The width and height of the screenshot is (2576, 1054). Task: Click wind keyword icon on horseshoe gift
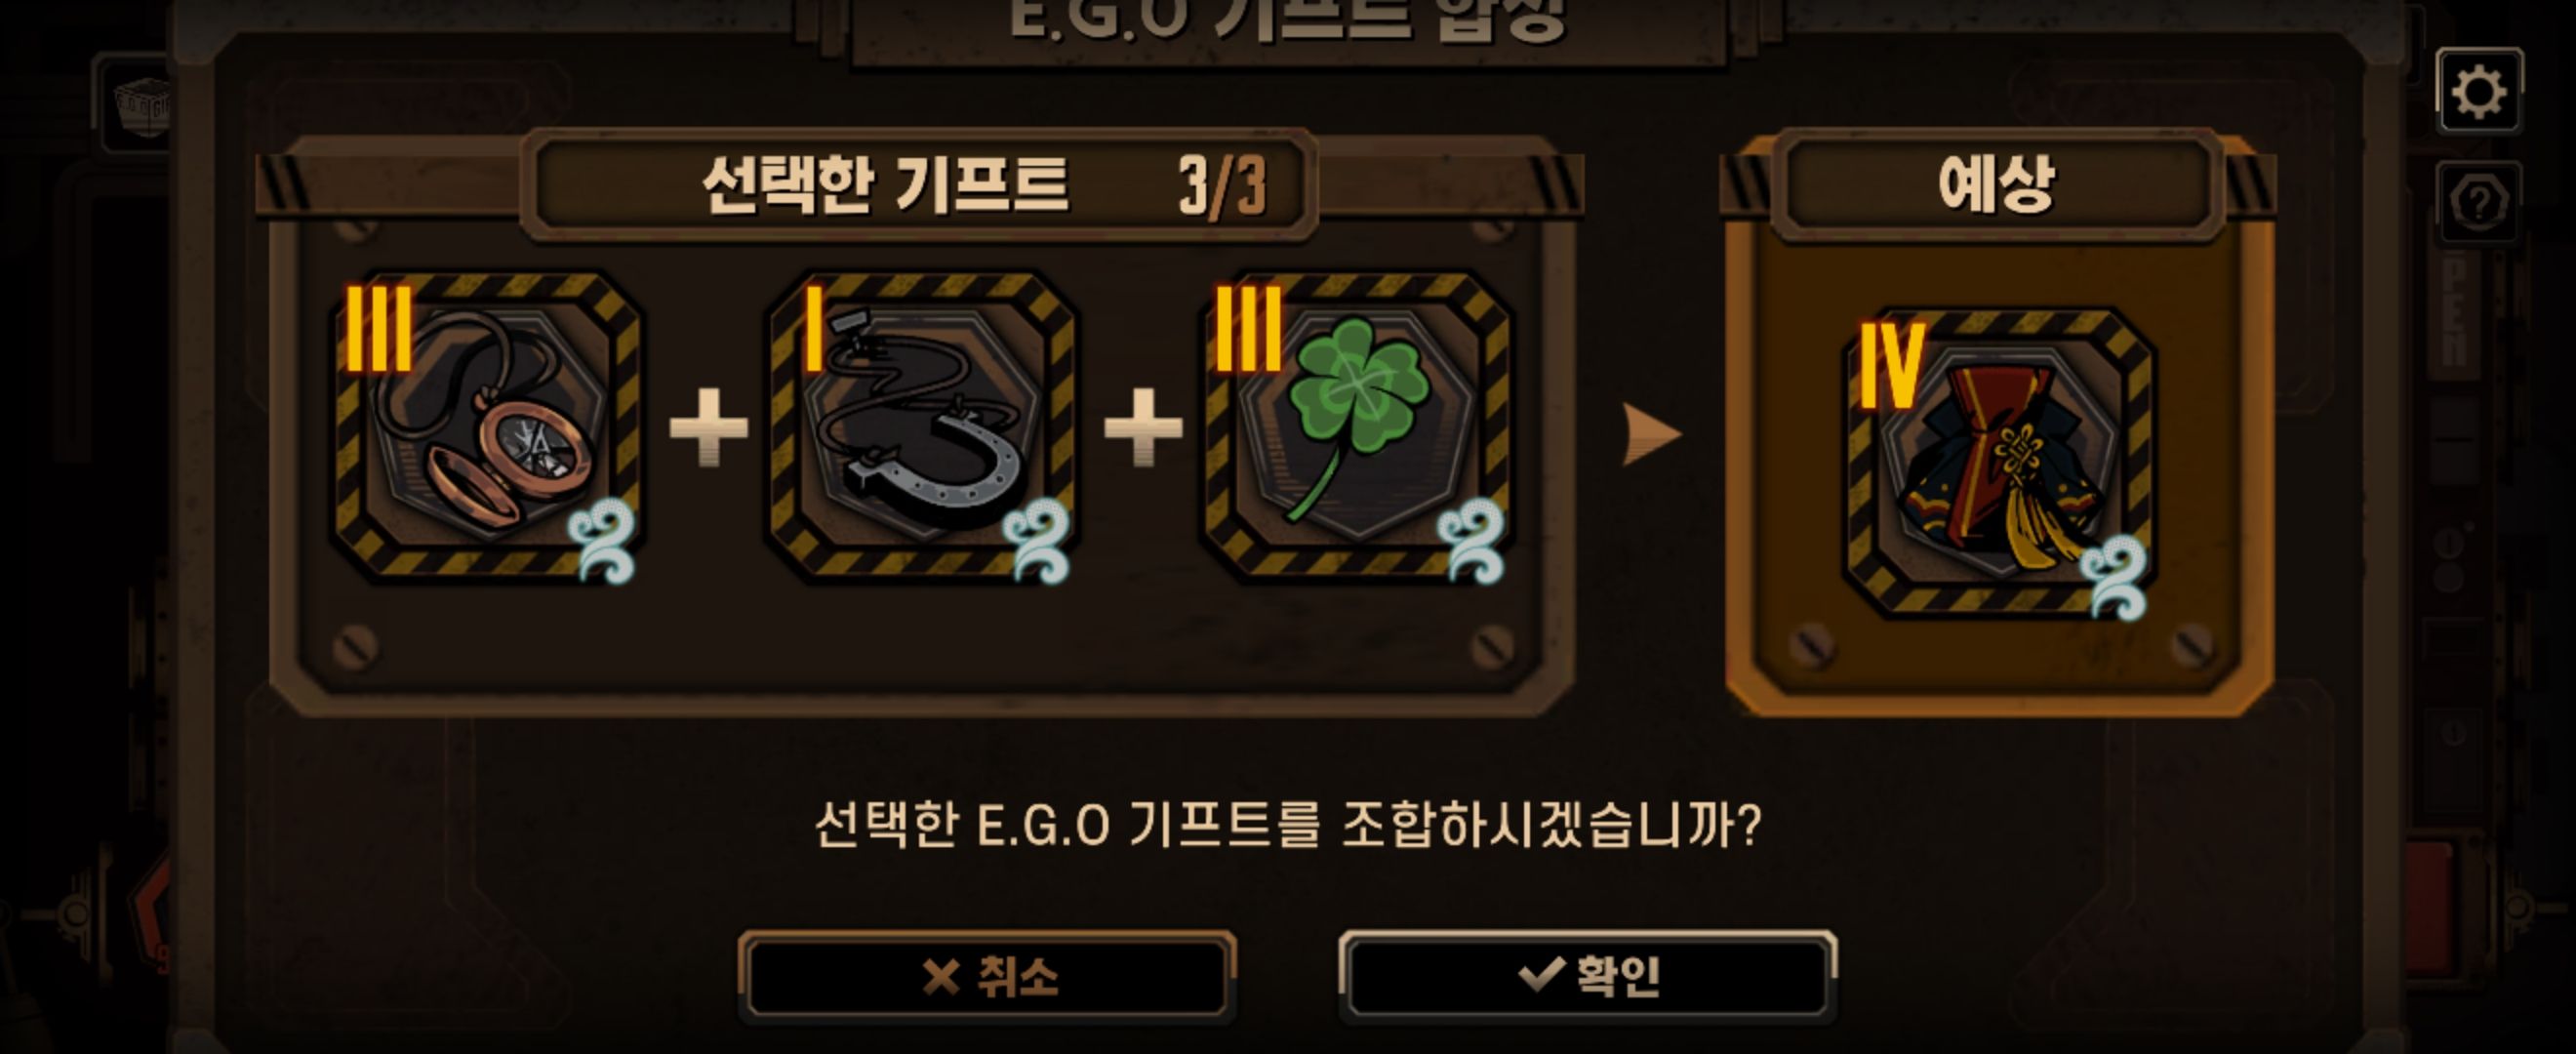1038,541
